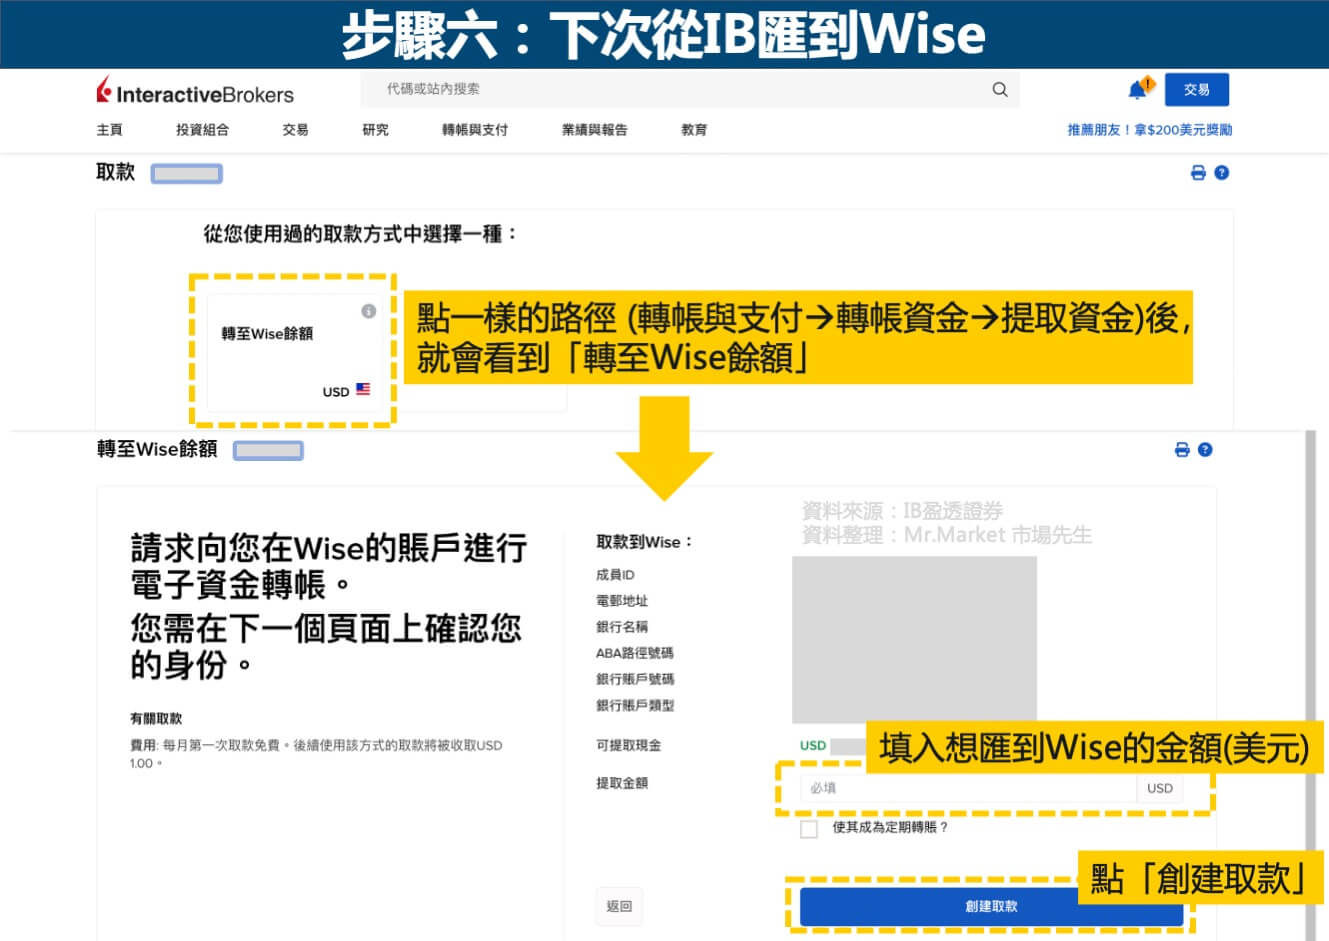Click the USD suffix in amount field
This screenshot has height=941, width=1329.
pos(1160,788)
